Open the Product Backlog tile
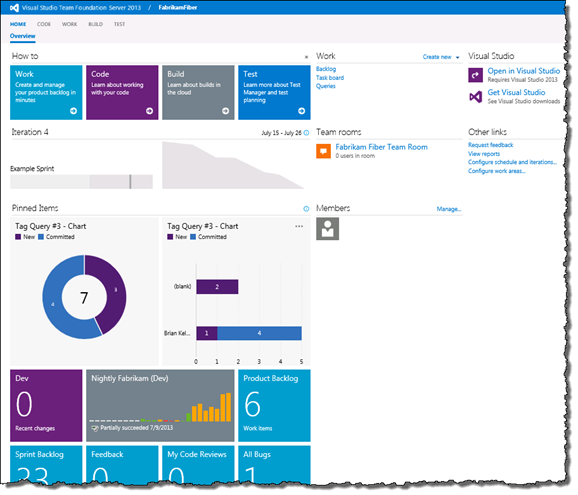578x495 pixels. 274,406
